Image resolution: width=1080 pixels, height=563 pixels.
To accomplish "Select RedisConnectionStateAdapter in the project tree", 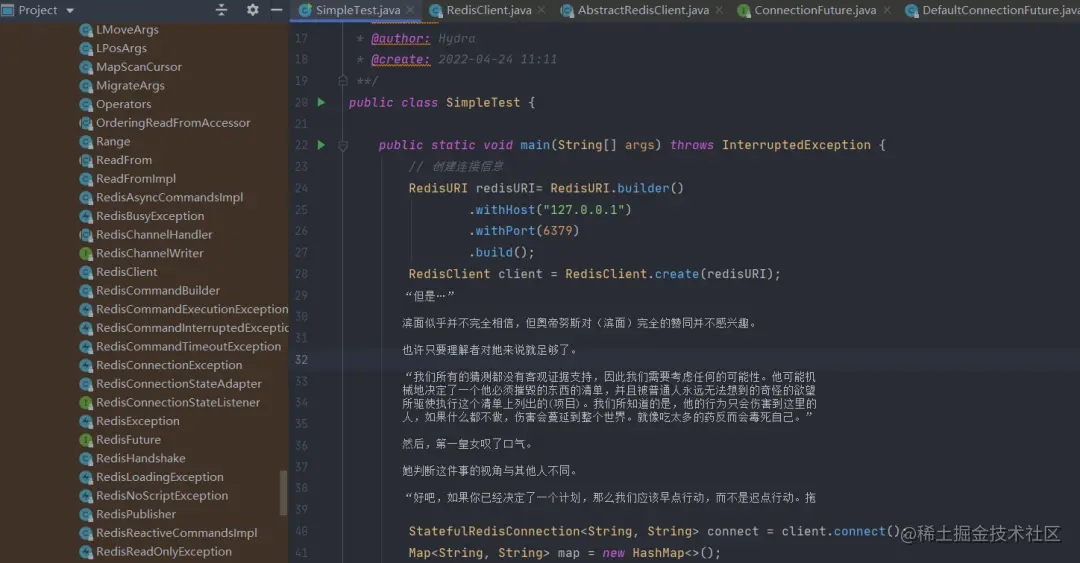I will pyautogui.click(x=178, y=383).
